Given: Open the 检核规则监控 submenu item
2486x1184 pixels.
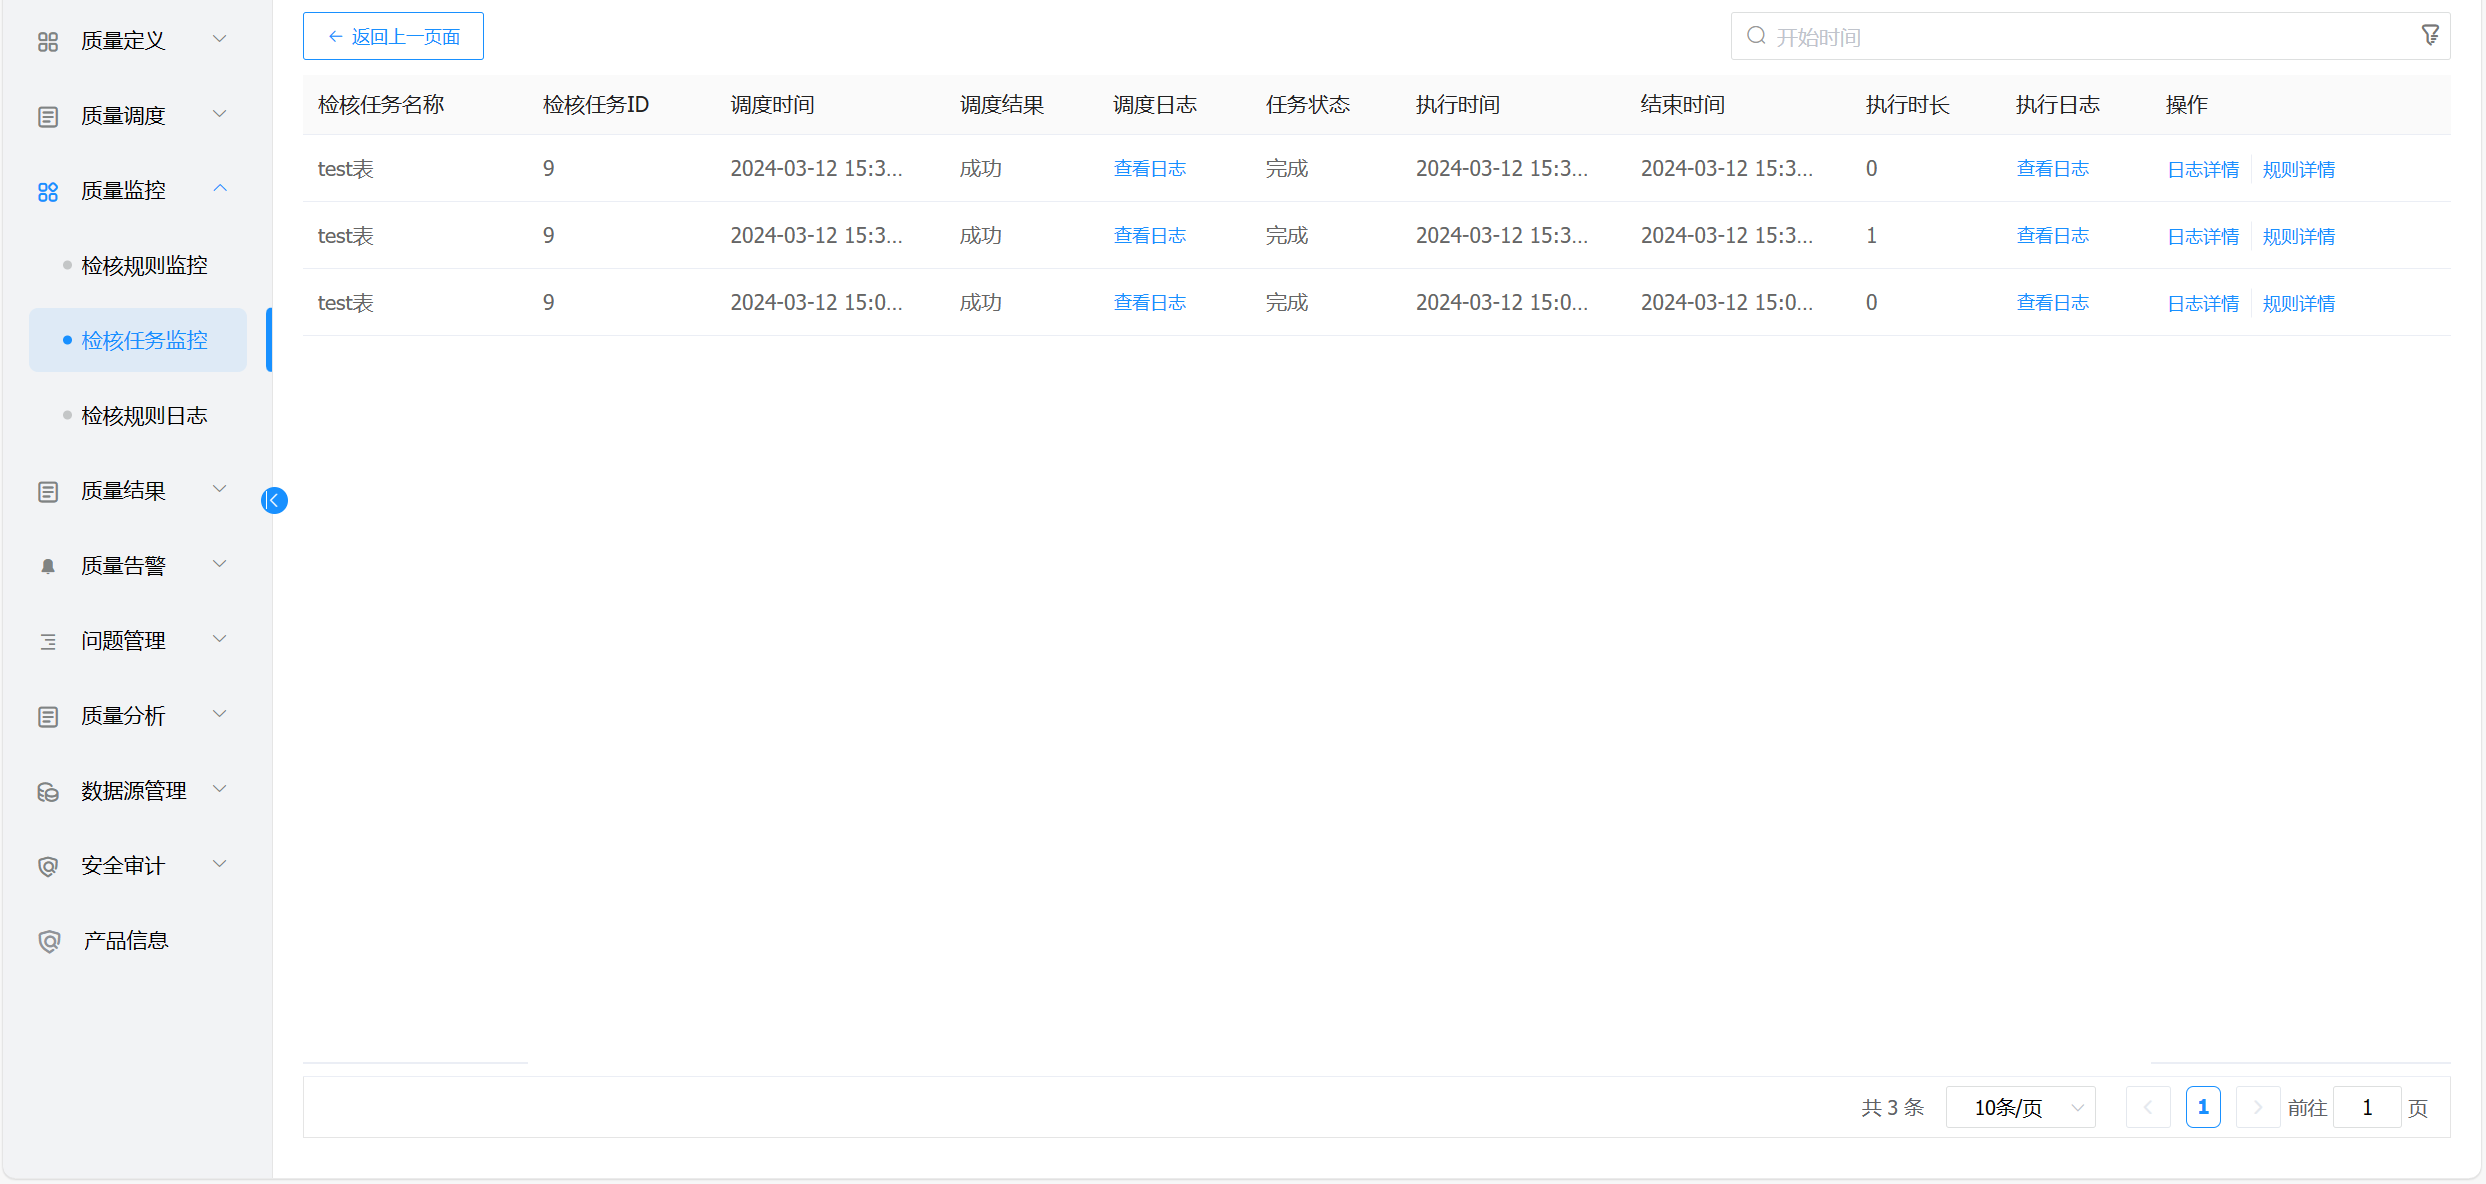Looking at the screenshot, I should tap(144, 265).
